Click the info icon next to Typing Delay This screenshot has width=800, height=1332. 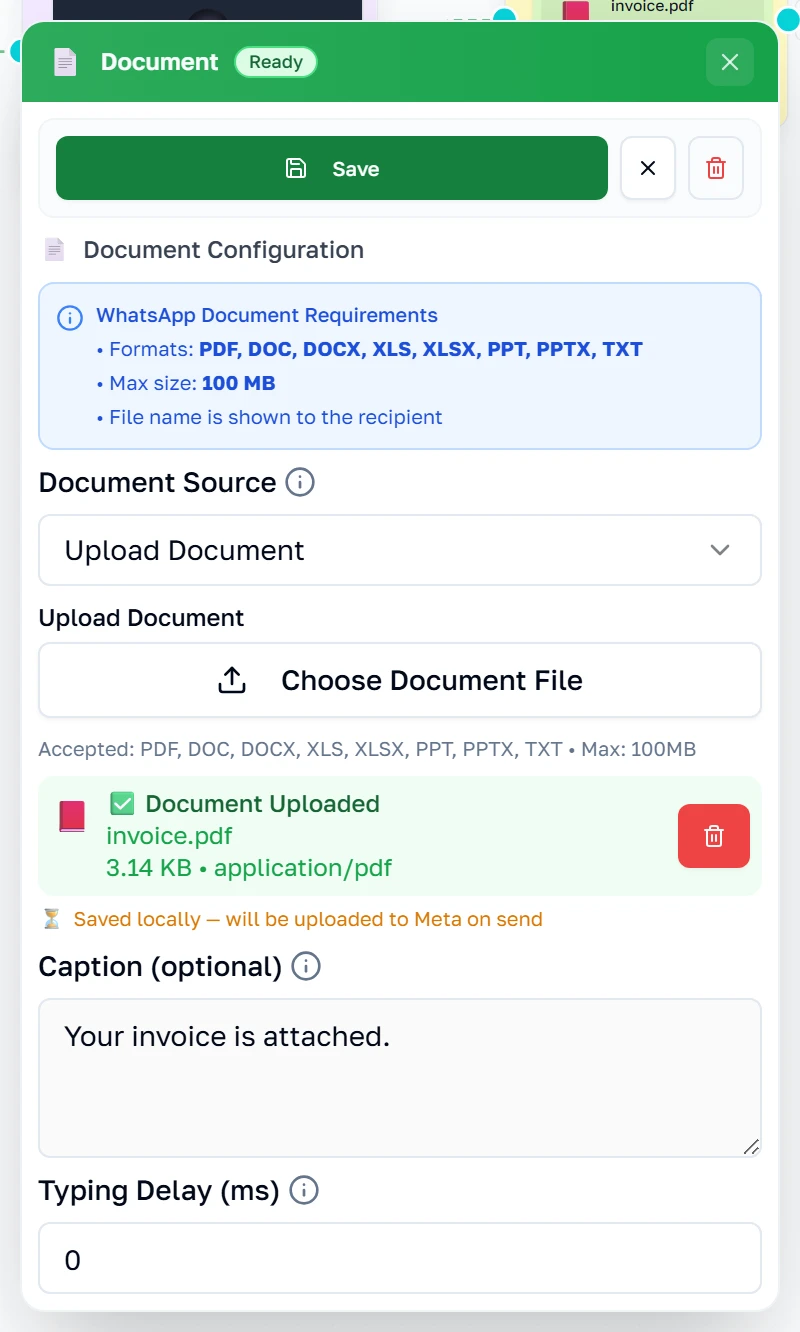(x=304, y=1191)
